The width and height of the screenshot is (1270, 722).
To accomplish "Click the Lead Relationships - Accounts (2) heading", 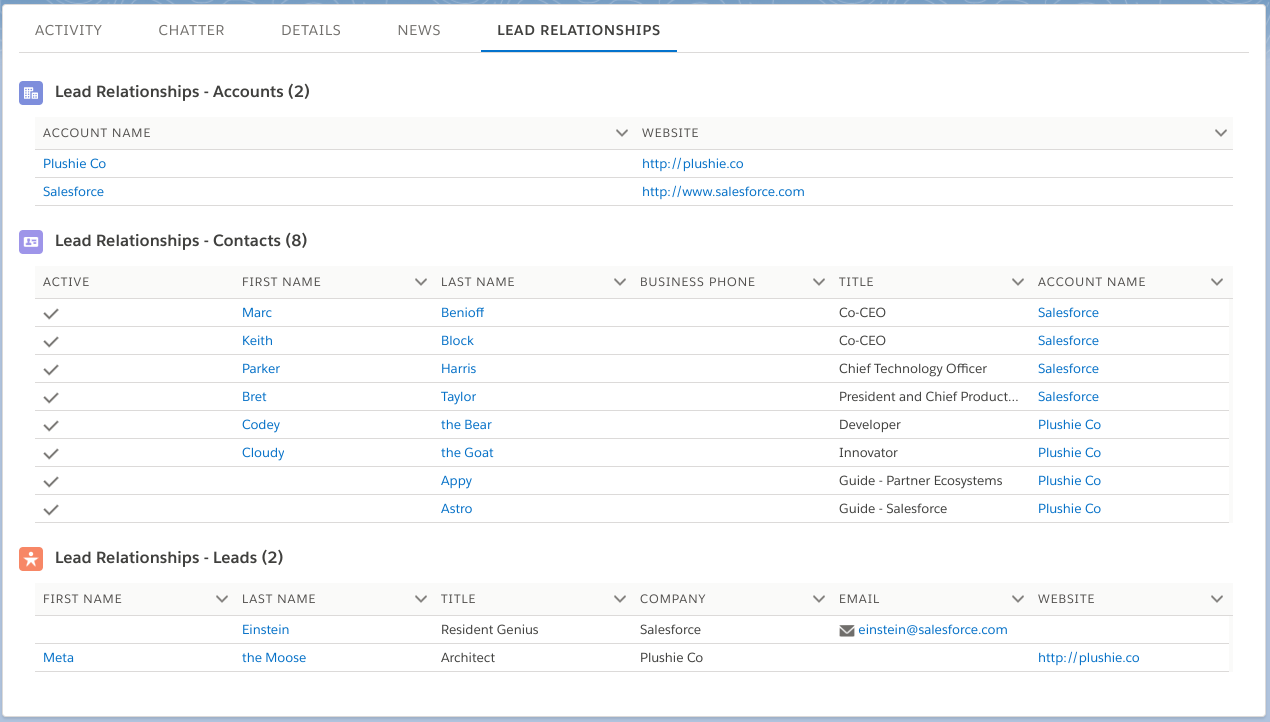I will pyautogui.click(x=182, y=92).
